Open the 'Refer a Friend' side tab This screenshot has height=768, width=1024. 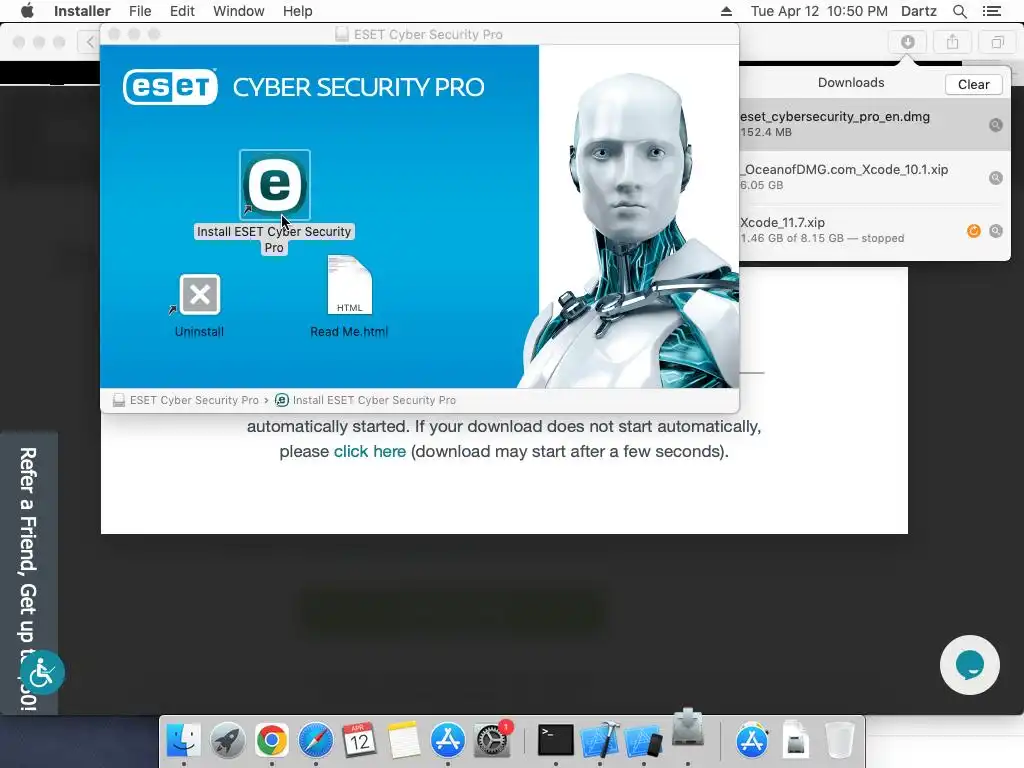28,573
